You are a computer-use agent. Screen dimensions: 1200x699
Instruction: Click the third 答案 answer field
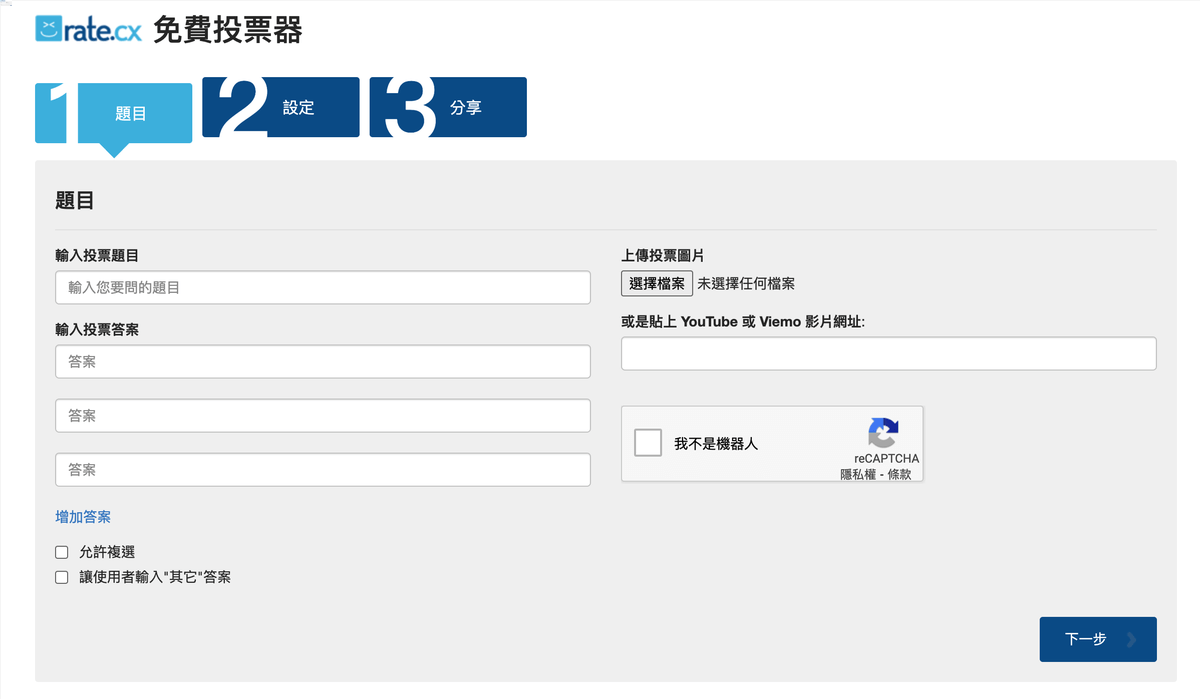click(323, 470)
